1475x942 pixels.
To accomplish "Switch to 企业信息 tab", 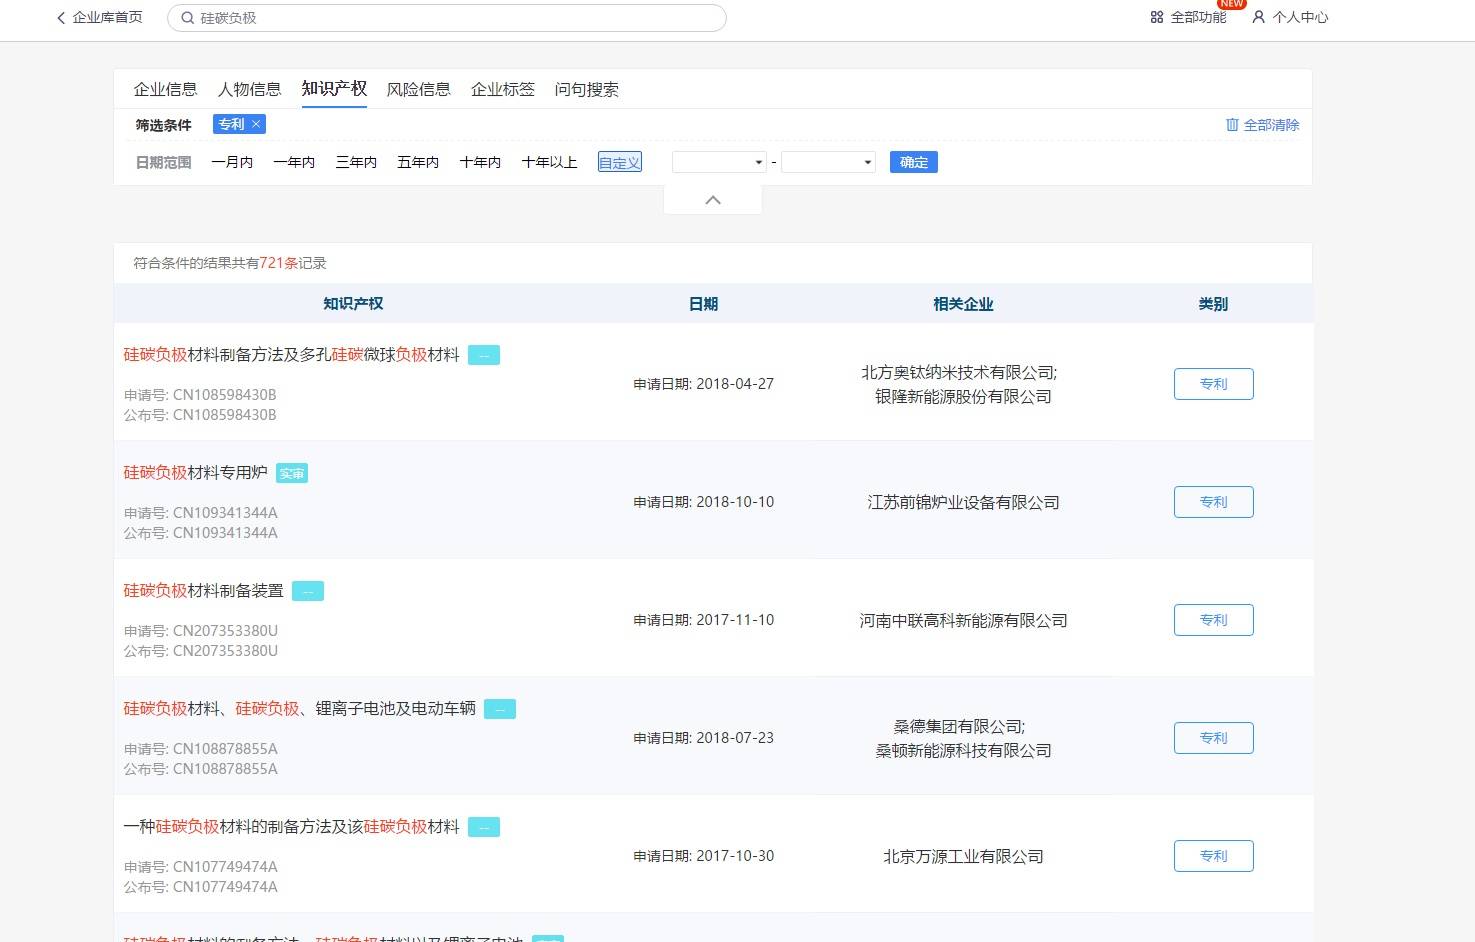I will [165, 89].
